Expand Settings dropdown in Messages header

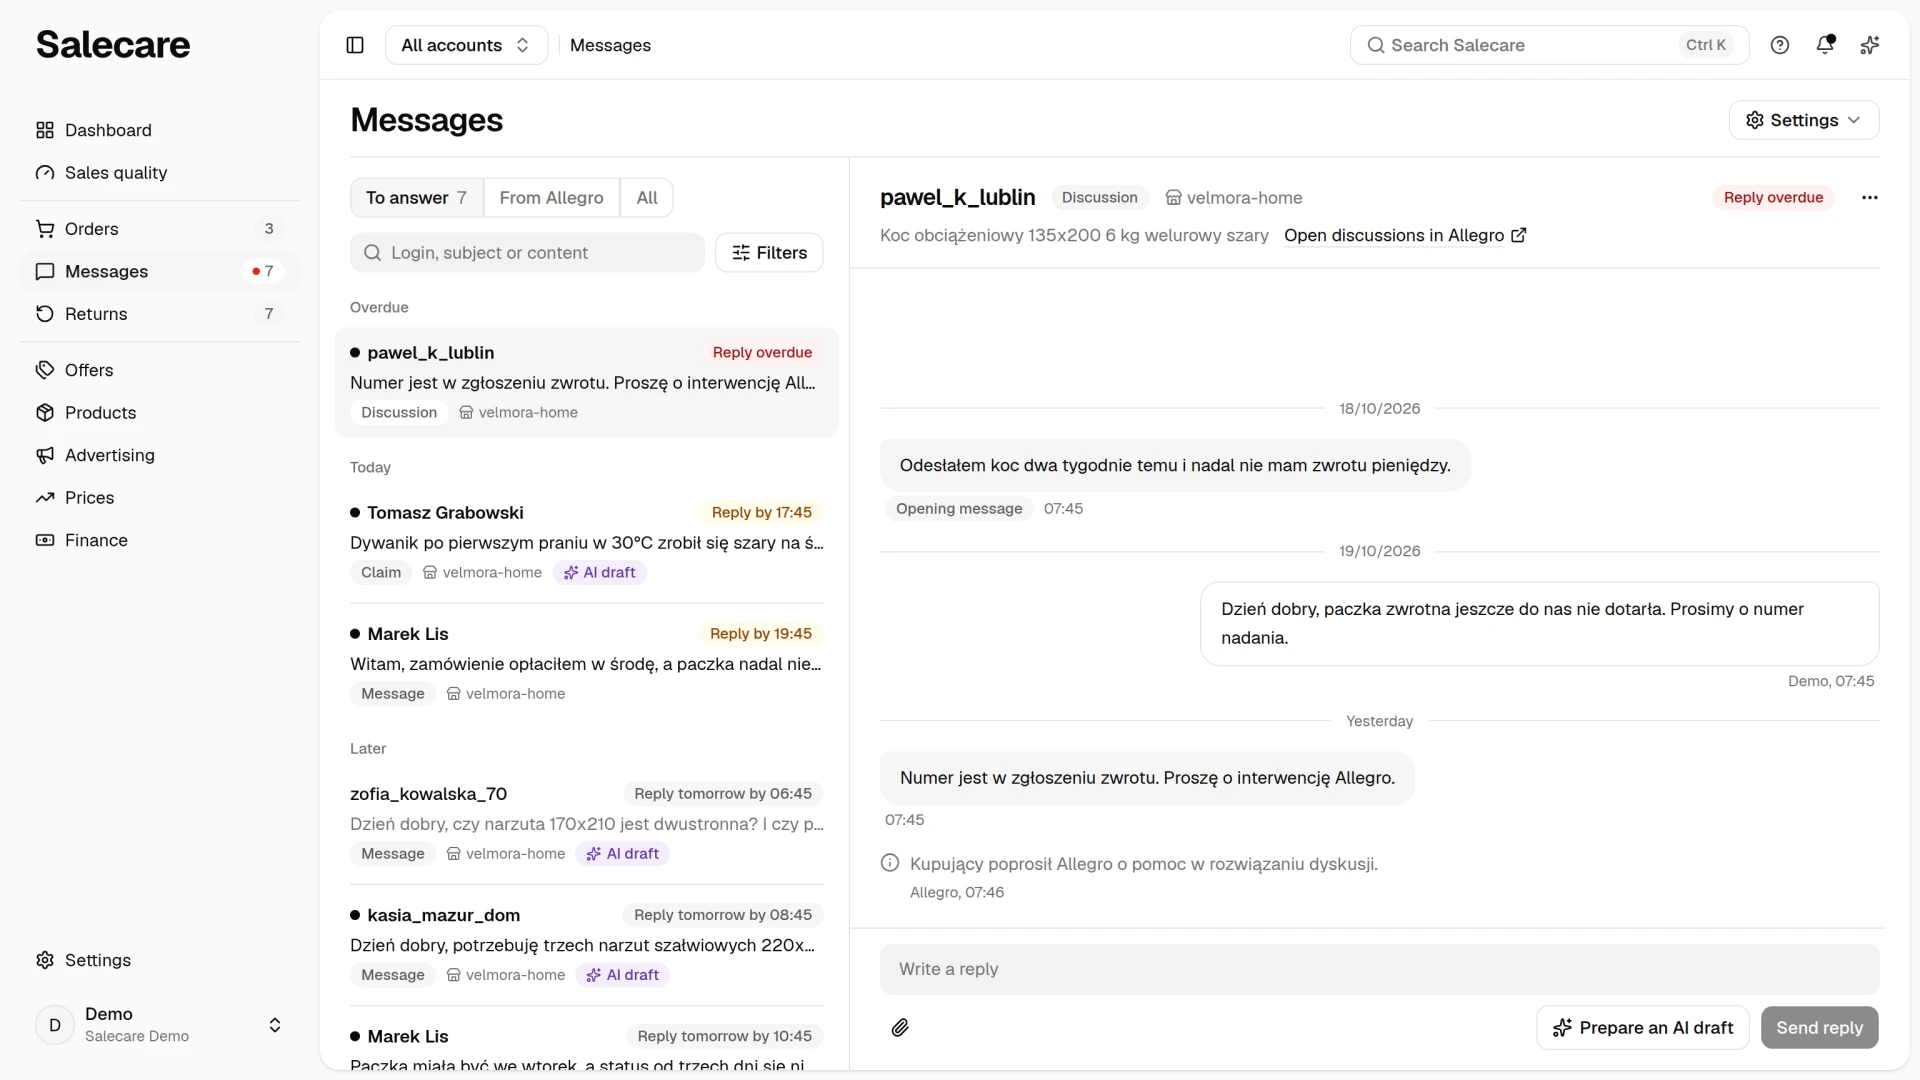pyautogui.click(x=1804, y=120)
